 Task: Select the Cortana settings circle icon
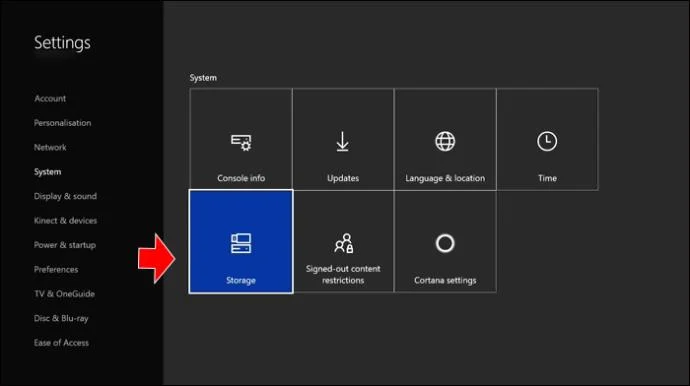pos(445,243)
